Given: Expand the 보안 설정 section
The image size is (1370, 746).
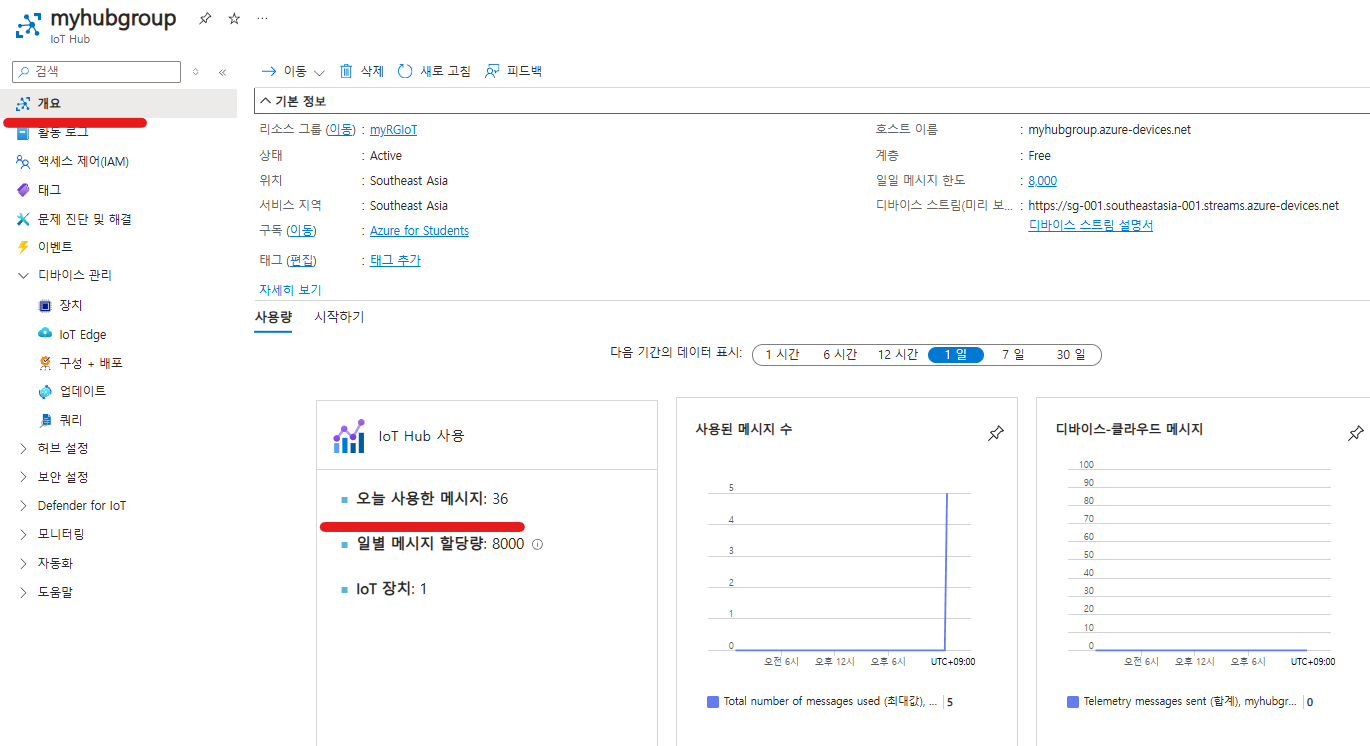Looking at the screenshot, I should pos(23,477).
